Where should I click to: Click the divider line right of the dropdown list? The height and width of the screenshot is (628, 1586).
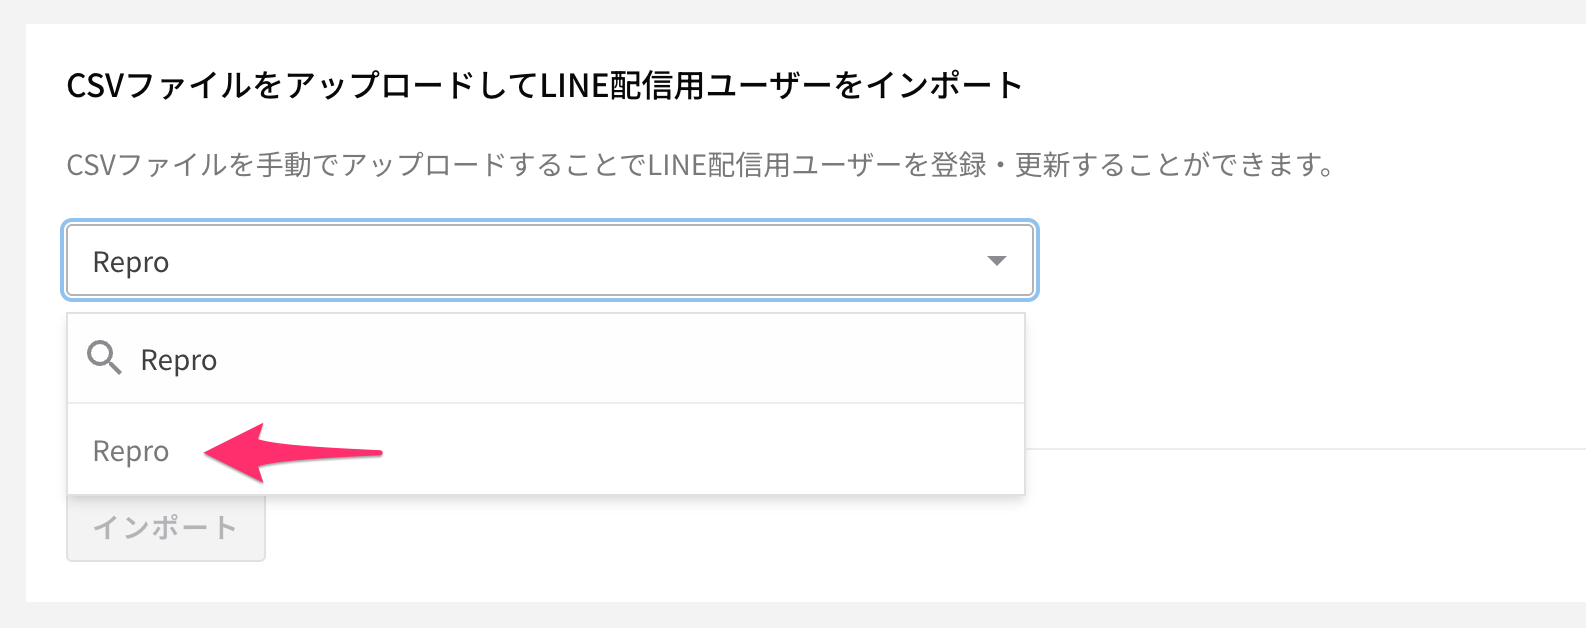pyautogui.click(x=1300, y=449)
